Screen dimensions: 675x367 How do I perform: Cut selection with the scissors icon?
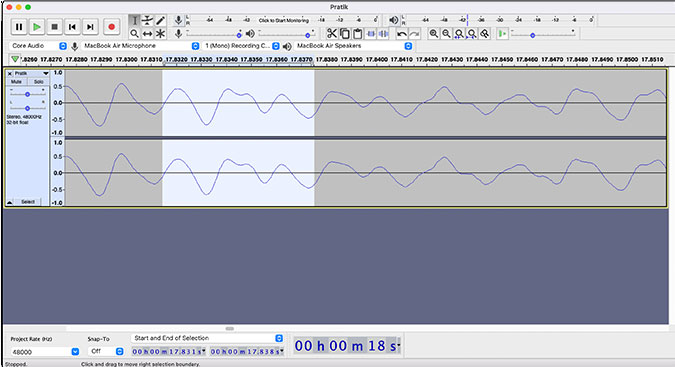click(x=331, y=34)
